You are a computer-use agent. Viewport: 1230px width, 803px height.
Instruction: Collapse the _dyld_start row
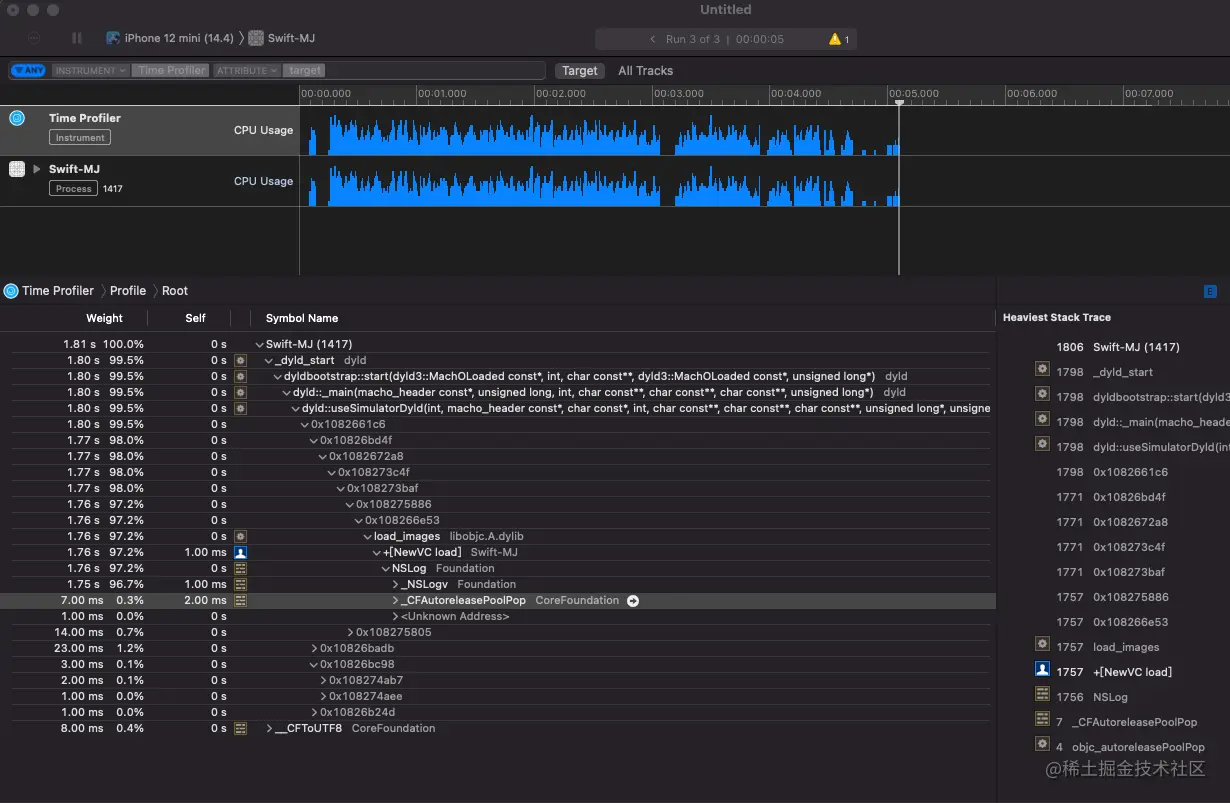click(269, 360)
